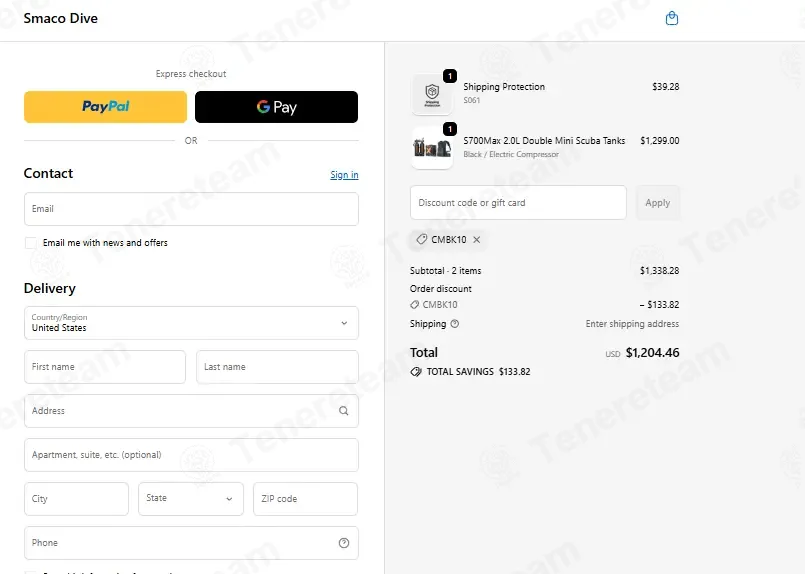This screenshot has width=805, height=574.
Task: Click the $1,299.00 item price
Action: click(659, 141)
